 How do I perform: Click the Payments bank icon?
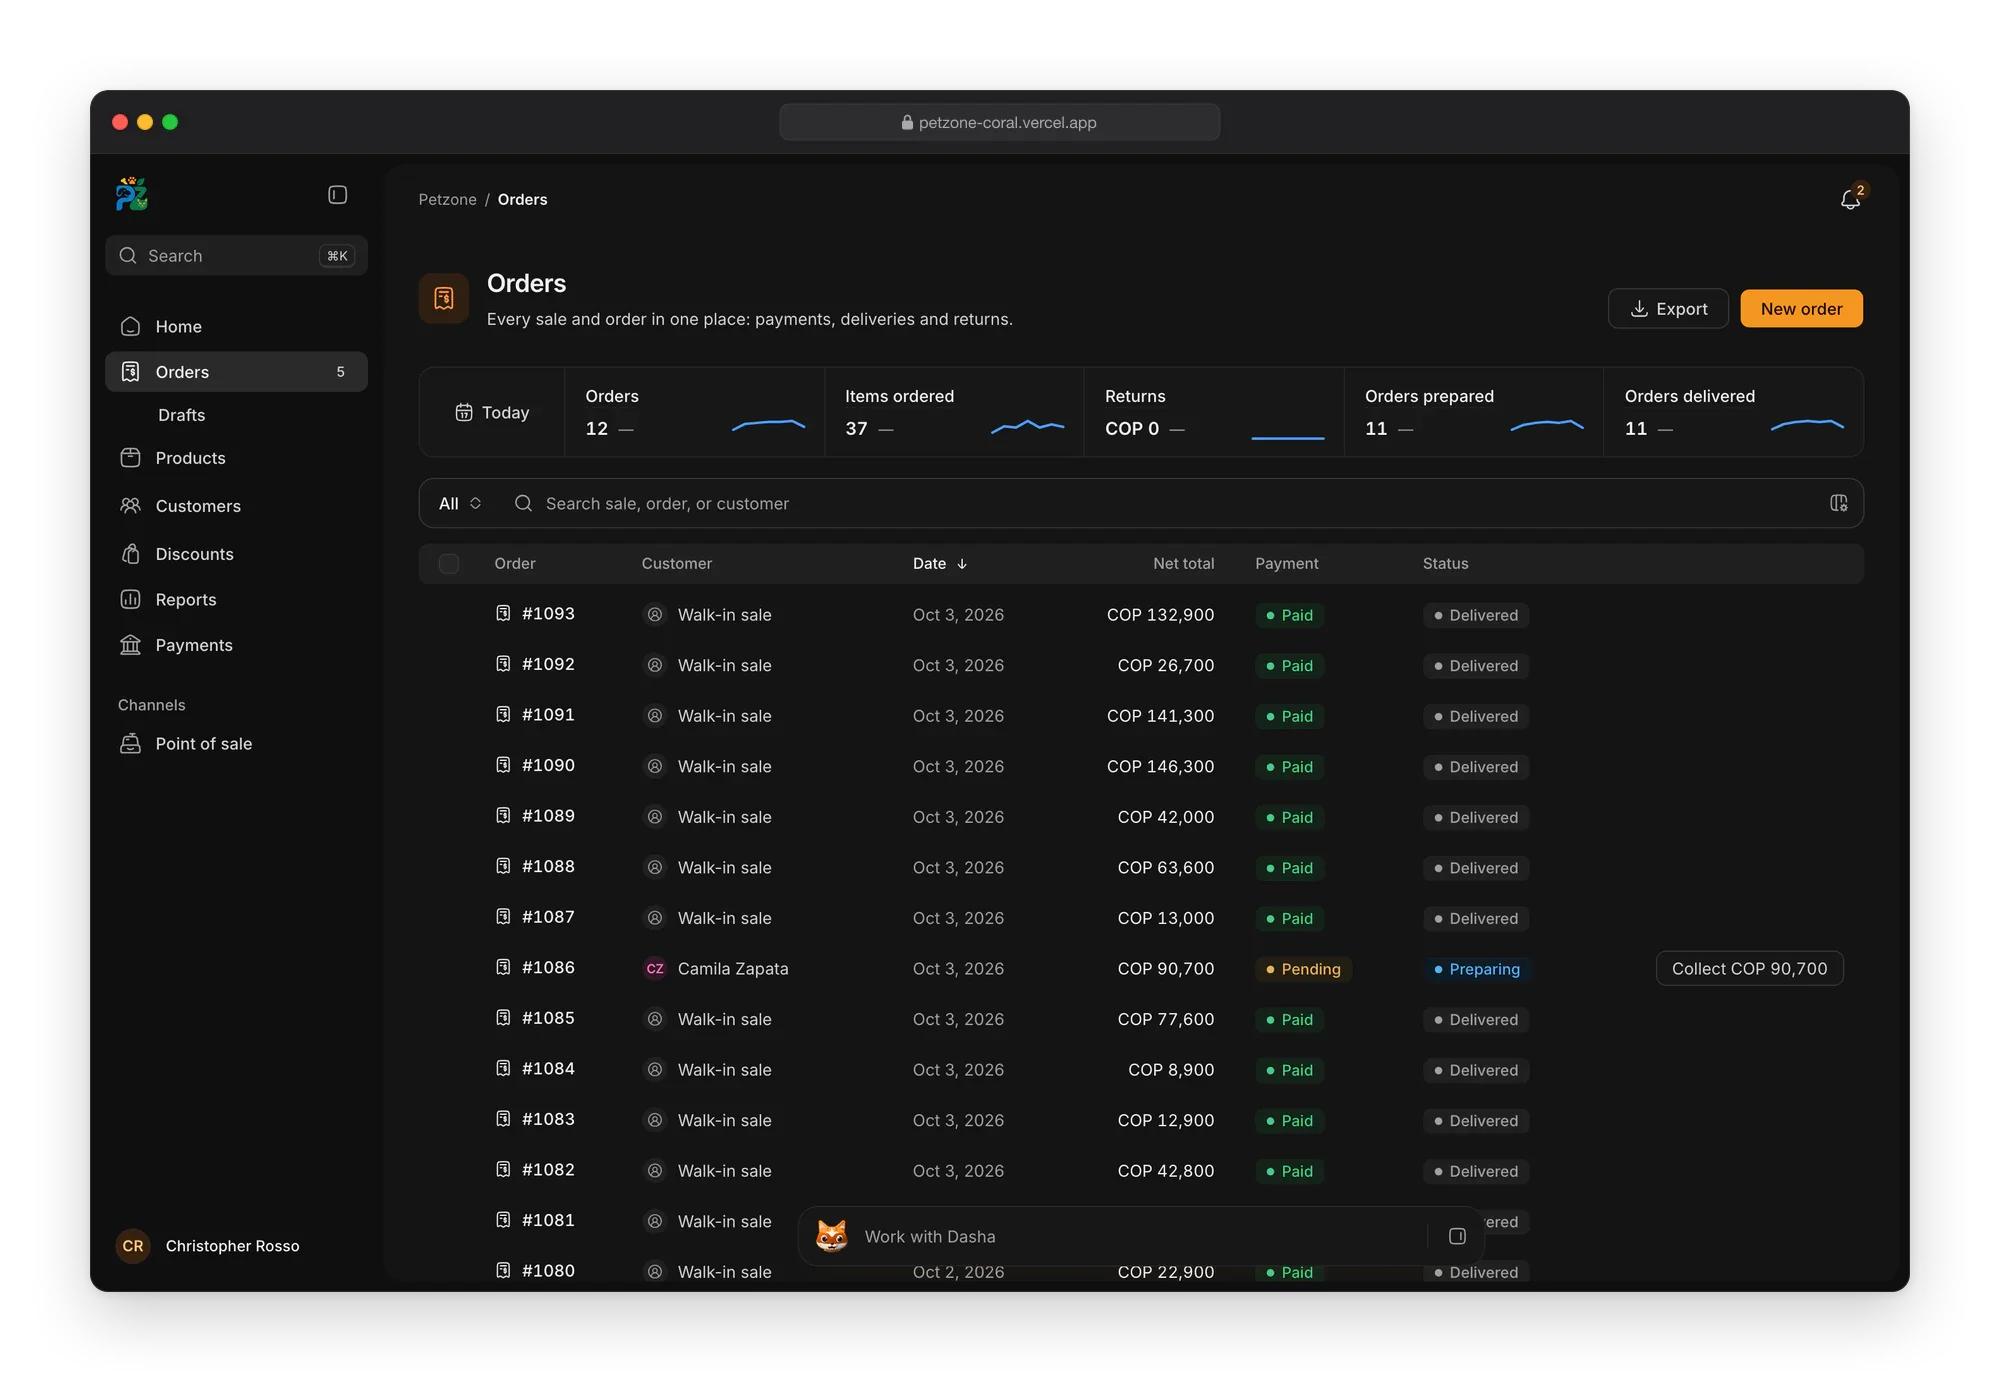(131, 645)
